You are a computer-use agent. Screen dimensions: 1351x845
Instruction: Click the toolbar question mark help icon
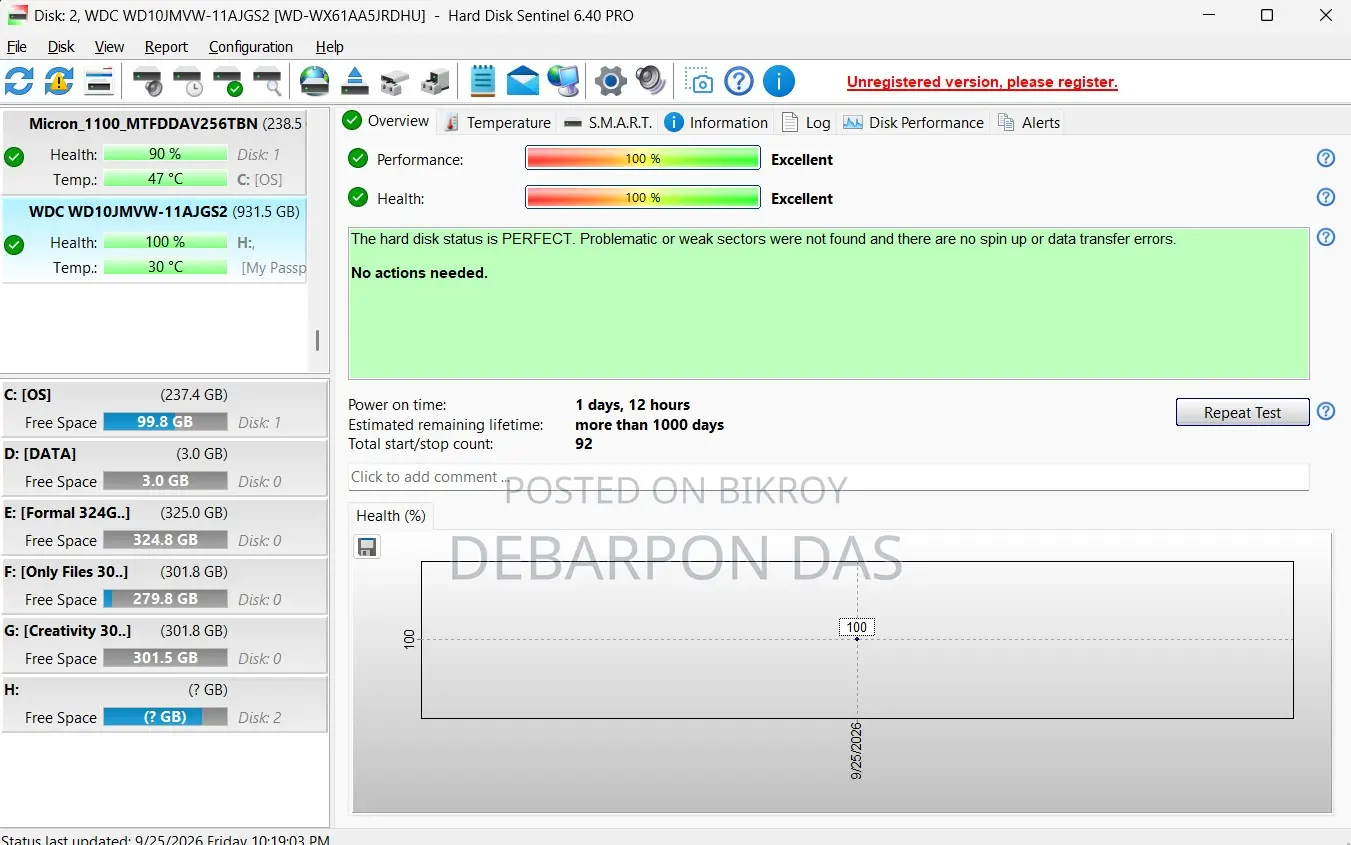click(x=739, y=81)
